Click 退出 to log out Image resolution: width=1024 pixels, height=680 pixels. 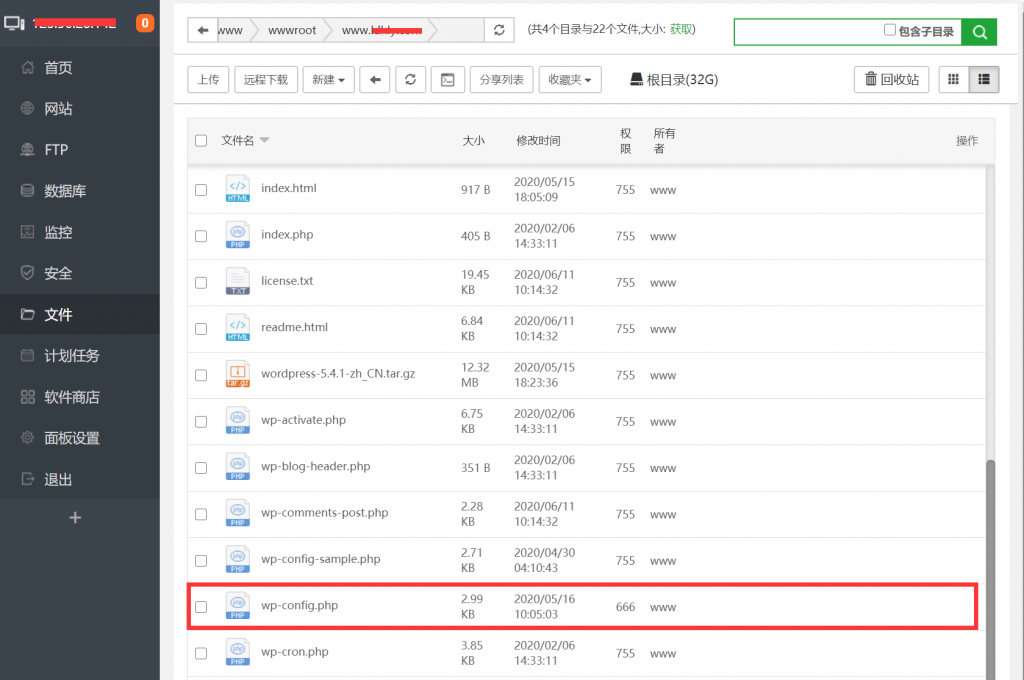pyautogui.click(x=80, y=479)
